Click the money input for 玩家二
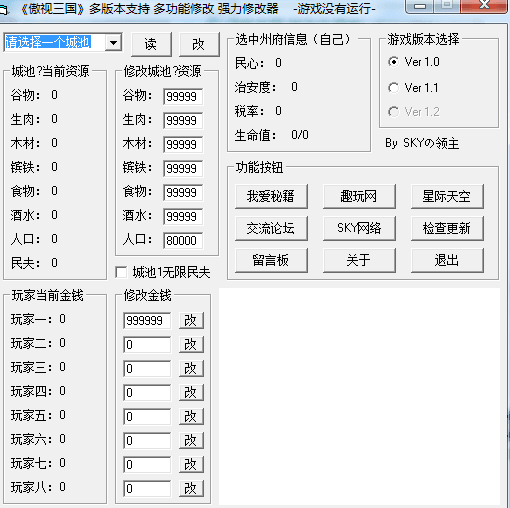Image resolution: width=510 pixels, height=508 pixels. (x=147, y=345)
